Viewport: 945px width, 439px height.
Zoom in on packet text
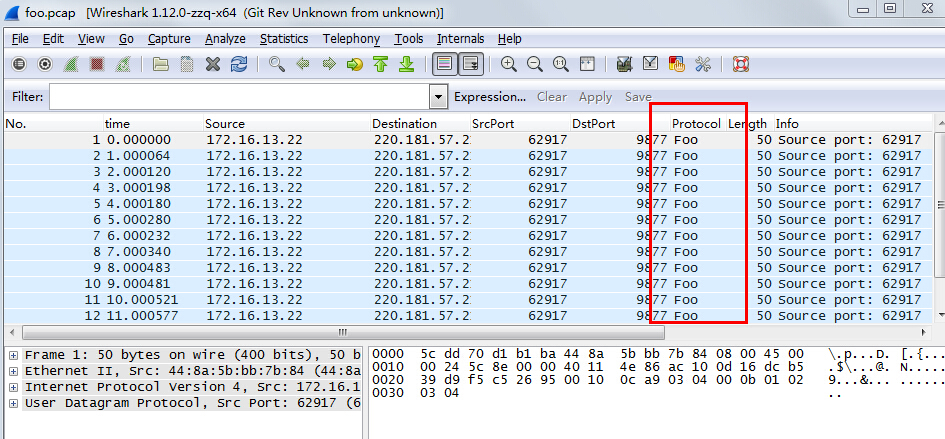click(x=509, y=64)
